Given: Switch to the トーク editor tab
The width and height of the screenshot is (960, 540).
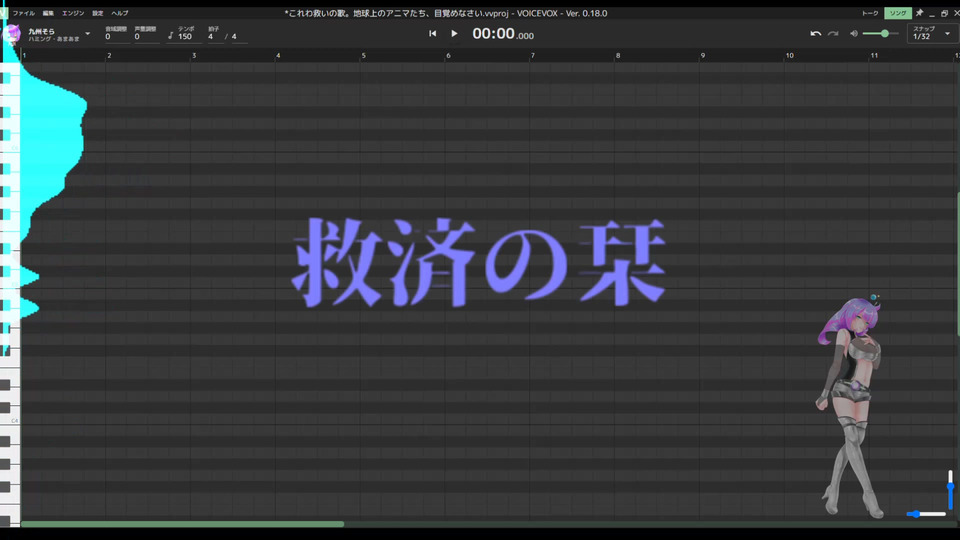Looking at the screenshot, I should tap(869, 13).
